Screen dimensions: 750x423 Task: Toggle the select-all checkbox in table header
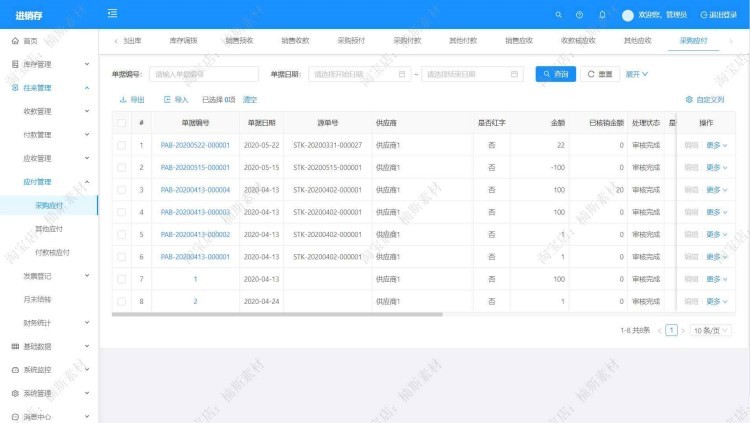pyautogui.click(x=121, y=123)
